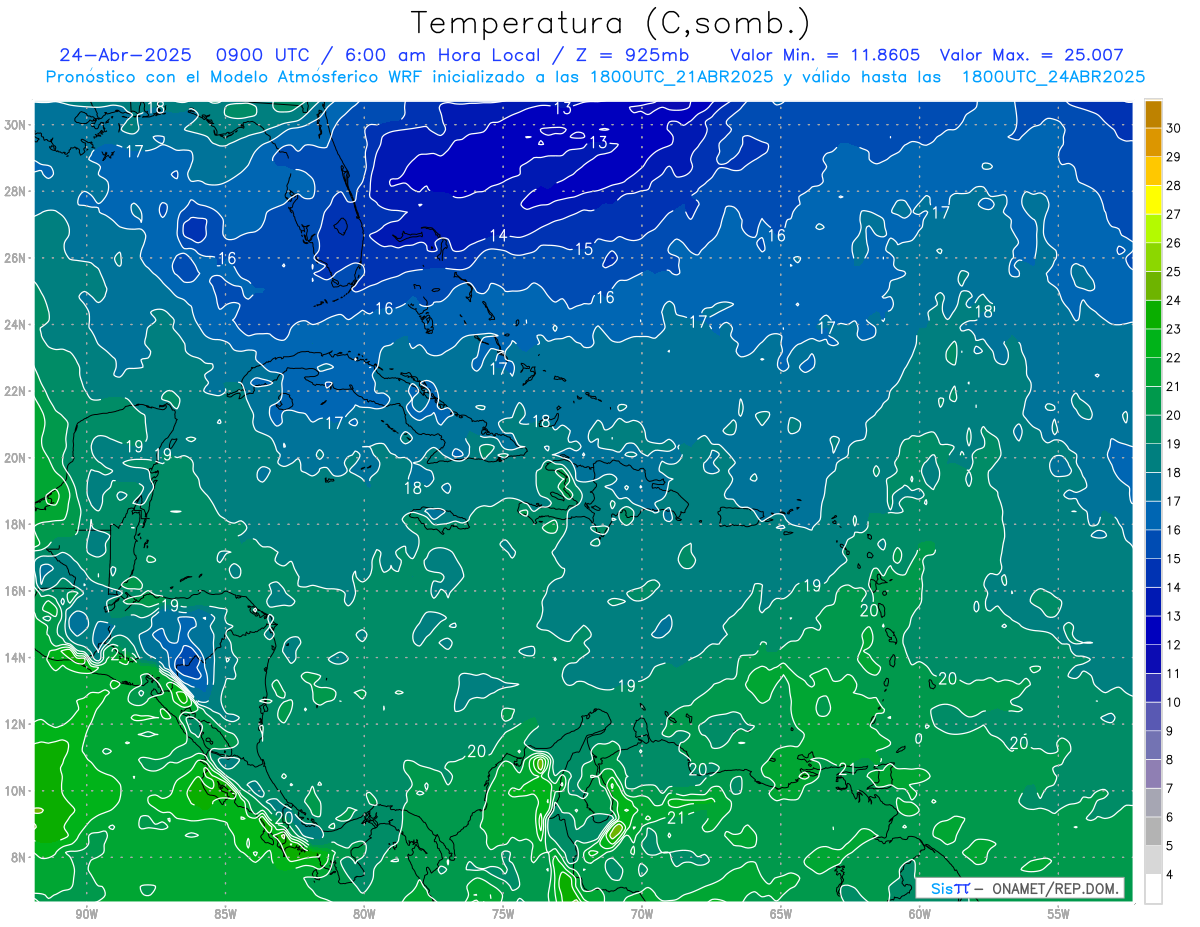This screenshot has height=927, width=1200.
Task: Click the 'Valor Max. = 25.007' text
Action: pyautogui.click(x=1032, y=55)
